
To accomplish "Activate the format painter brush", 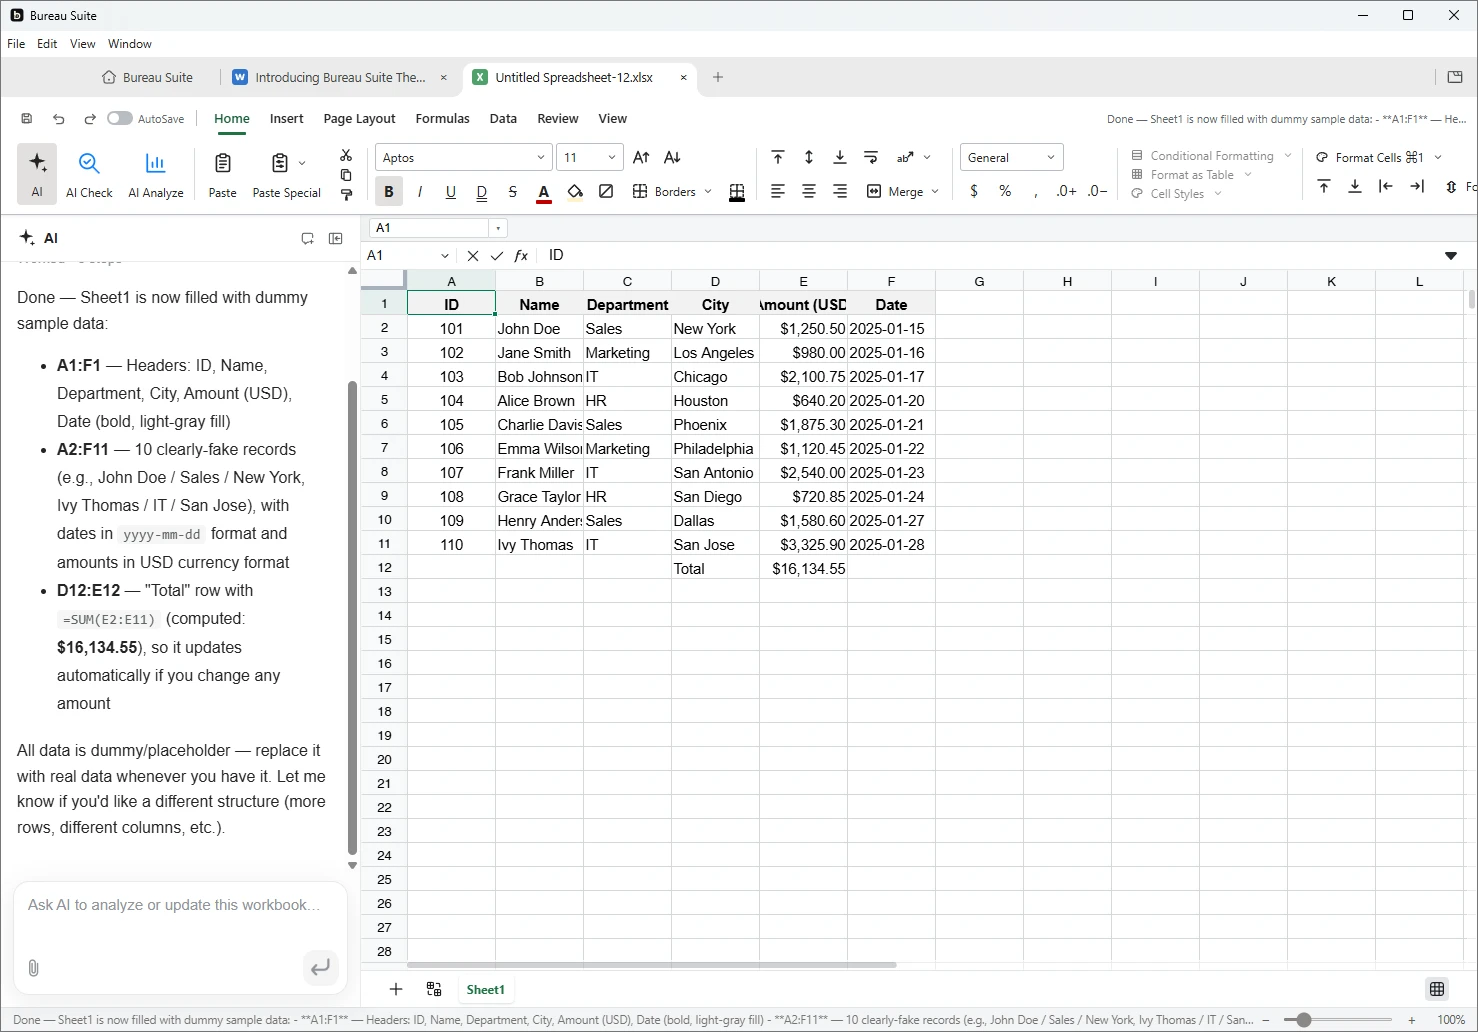I will pyautogui.click(x=346, y=195).
